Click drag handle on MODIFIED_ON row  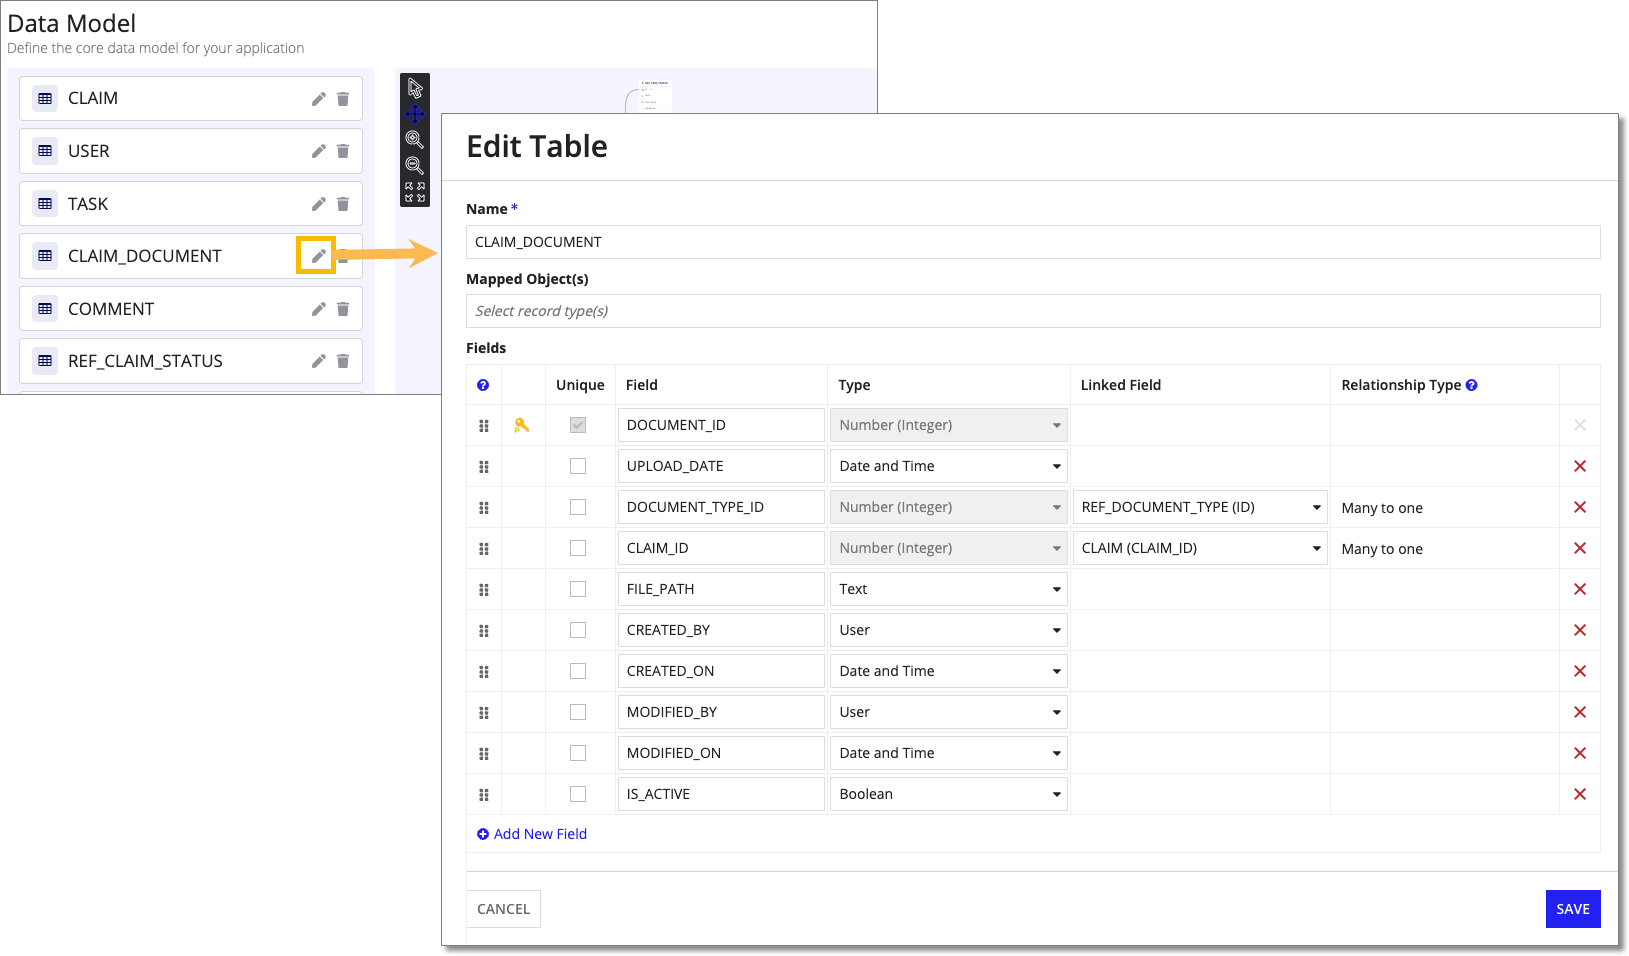tap(484, 754)
